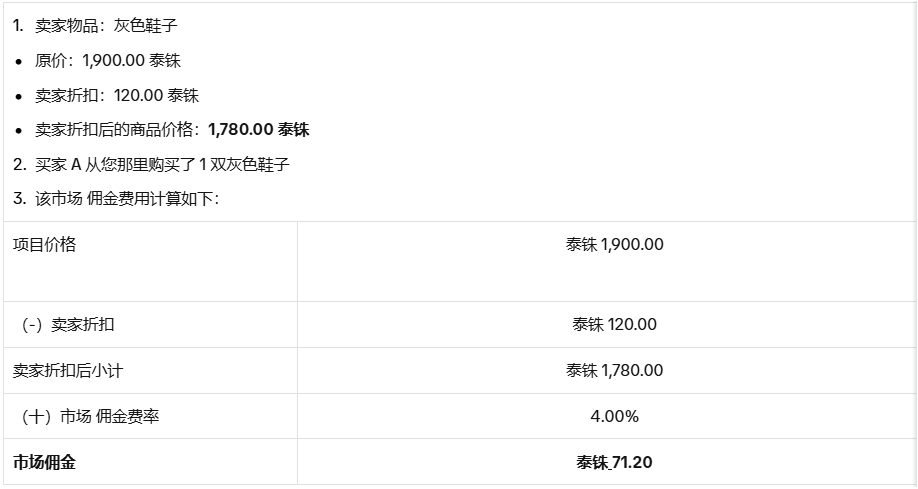Click the 卖家折扣后的商品价格 bullet label
Viewport: 918px width, 489px height.
(117, 130)
